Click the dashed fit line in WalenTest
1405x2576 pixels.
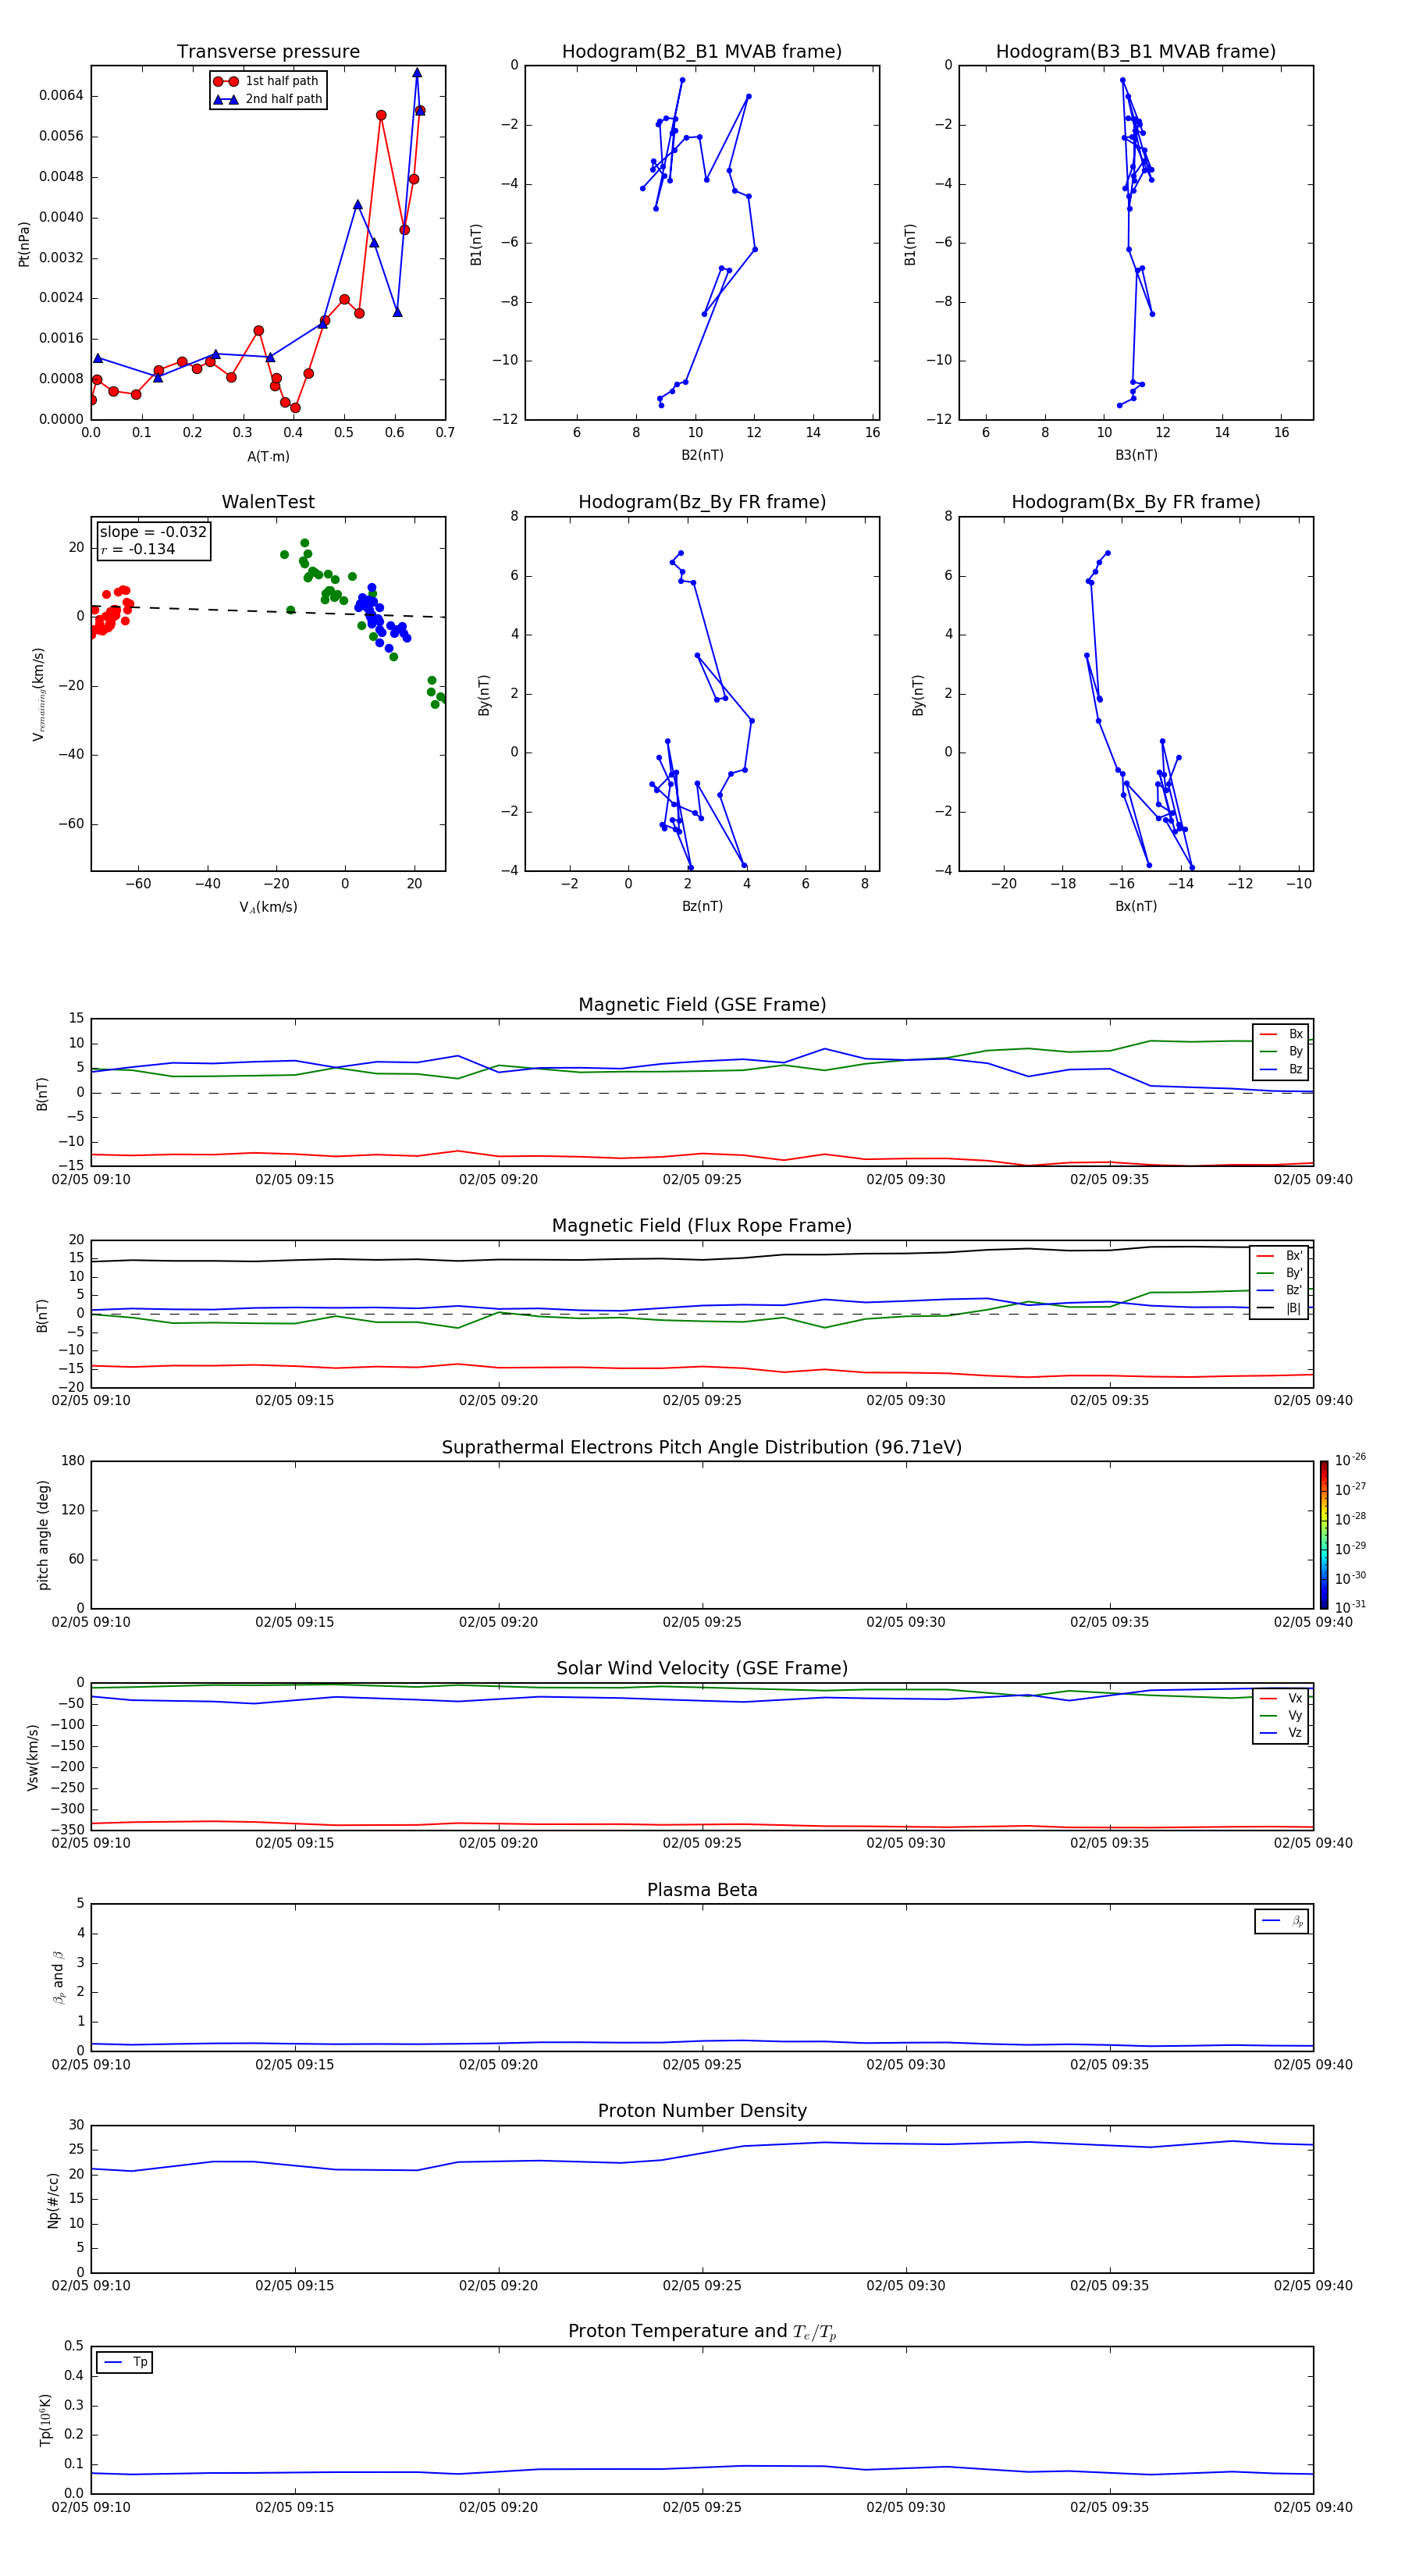[268, 611]
